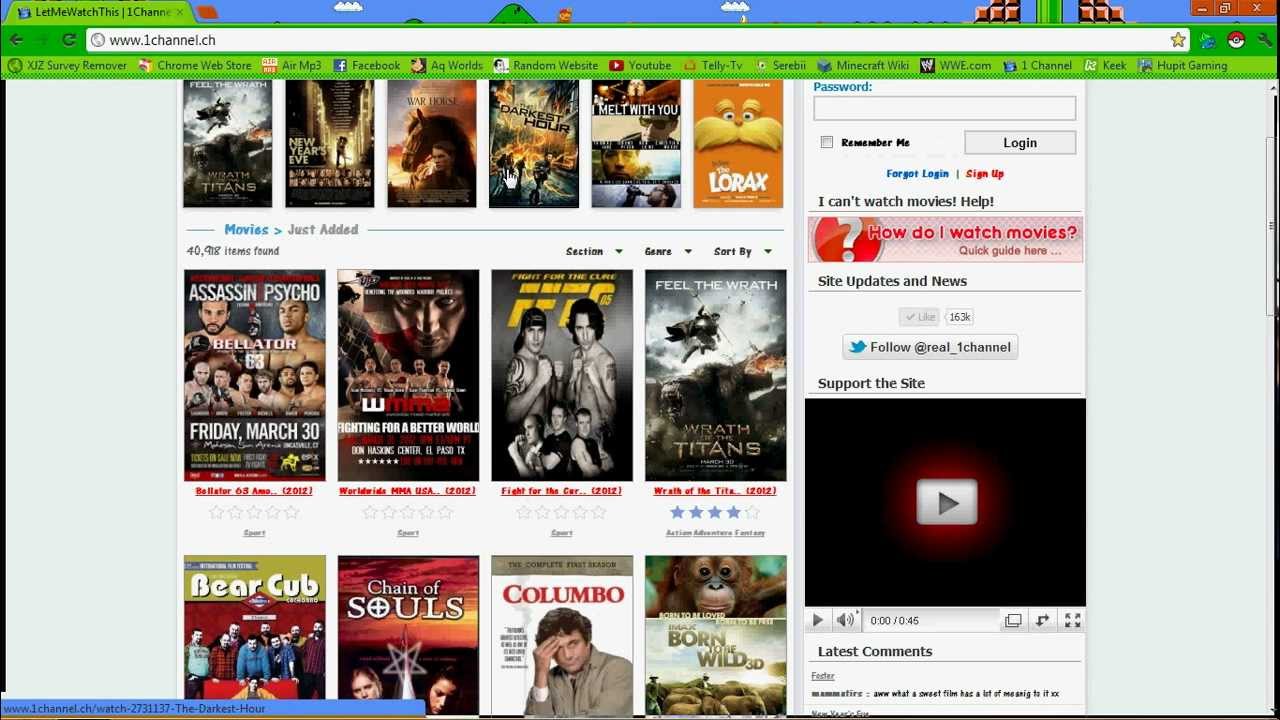Viewport: 1280px width, 720px height.
Task: Open Columbo poster thumbnail
Action: click(x=562, y=635)
